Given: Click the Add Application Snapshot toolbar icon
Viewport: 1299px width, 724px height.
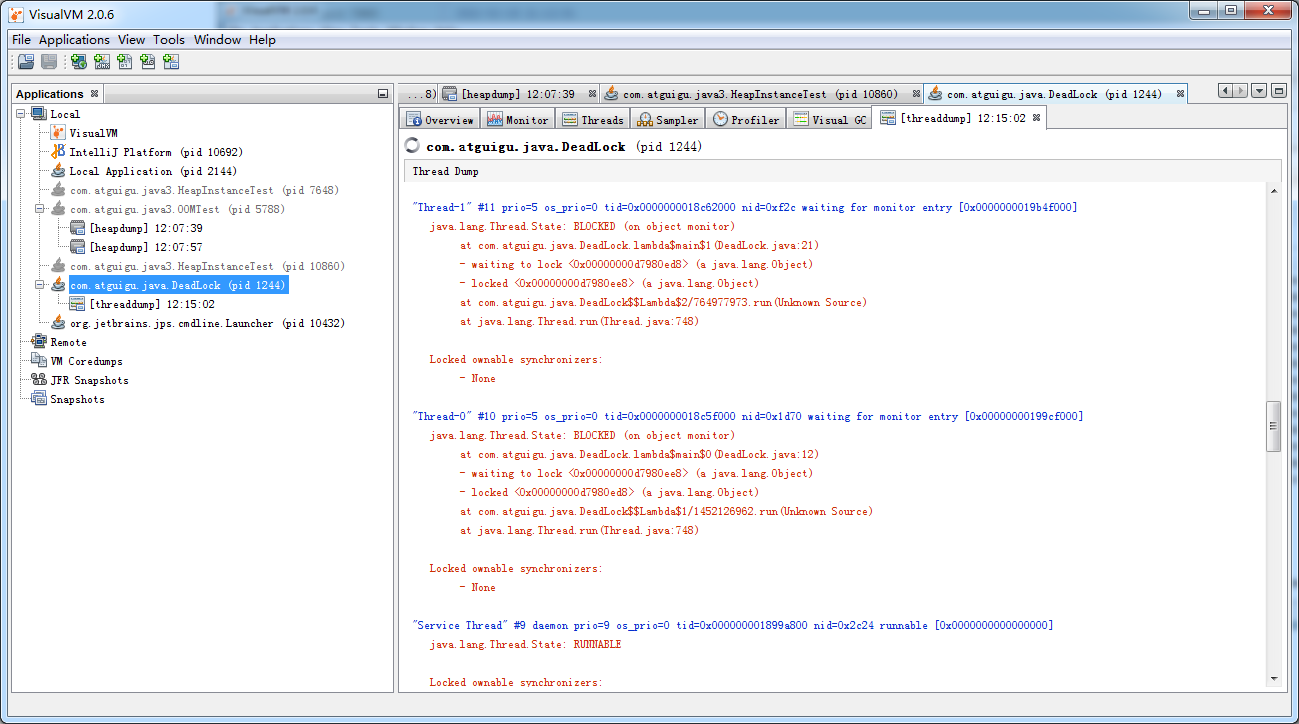Looking at the screenshot, I should [x=171, y=62].
